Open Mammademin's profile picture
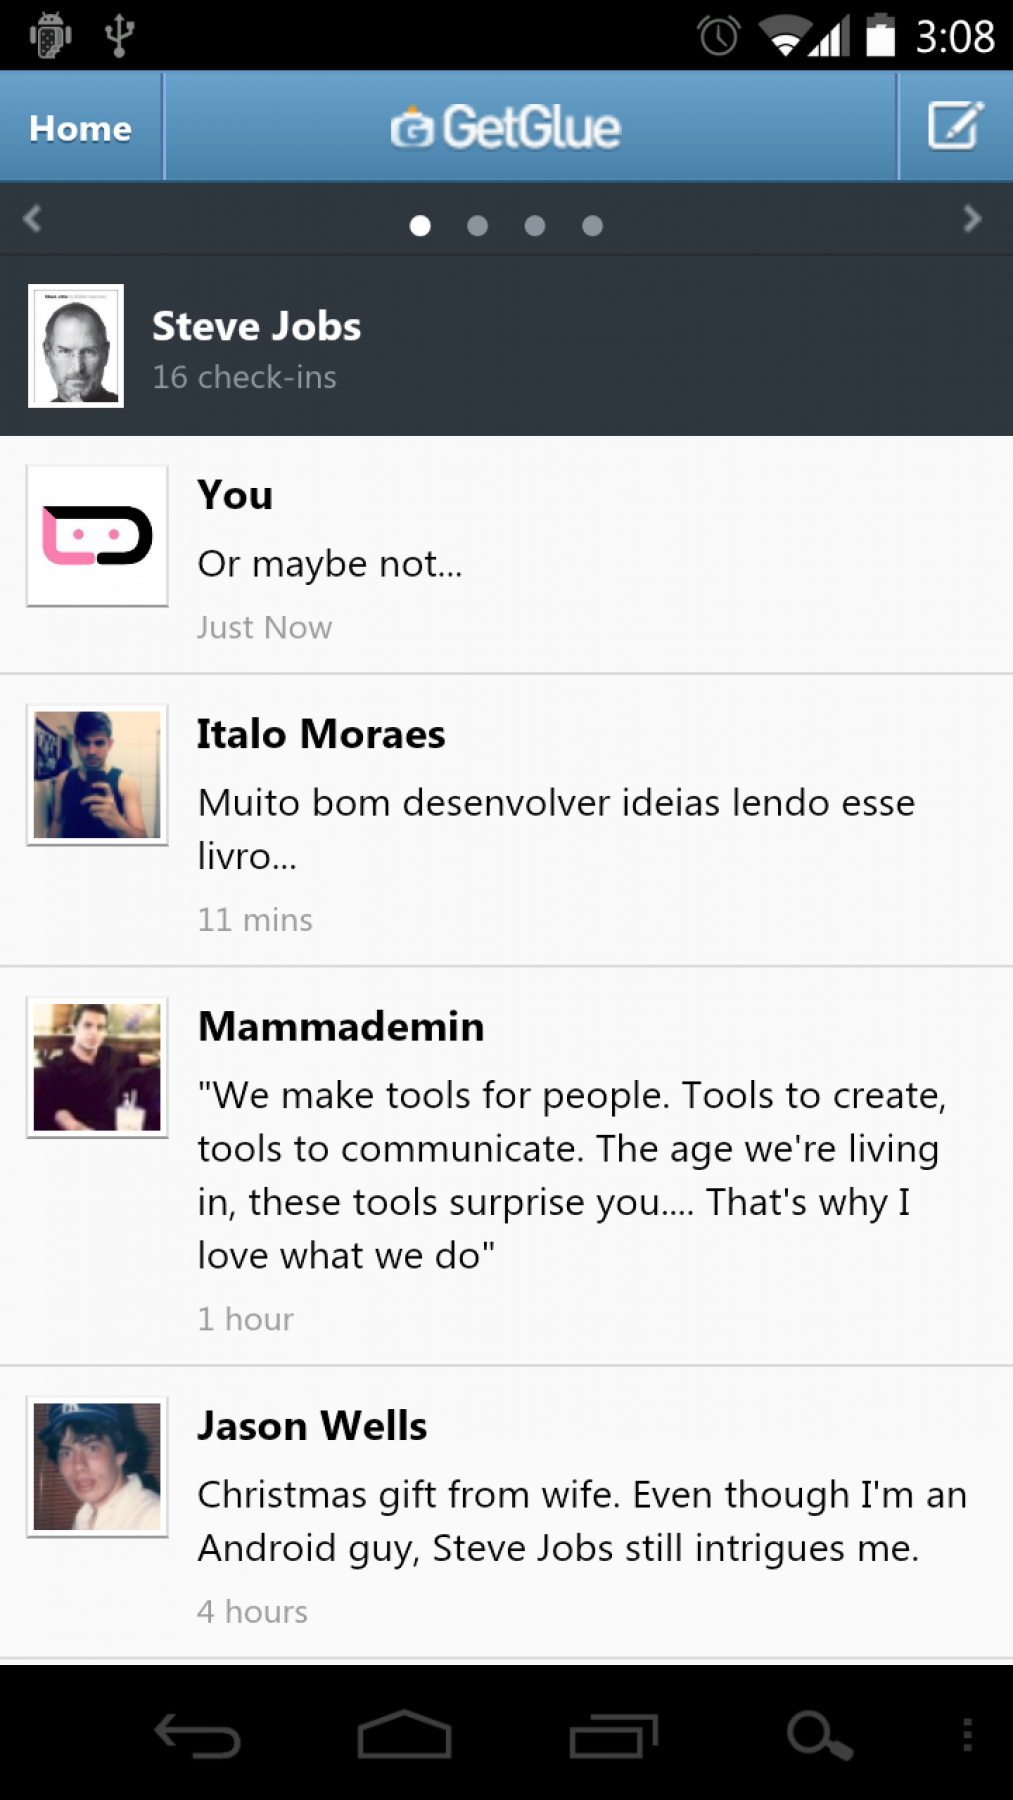Image resolution: width=1013 pixels, height=1800 pixels. click(x=97, y=1067)
